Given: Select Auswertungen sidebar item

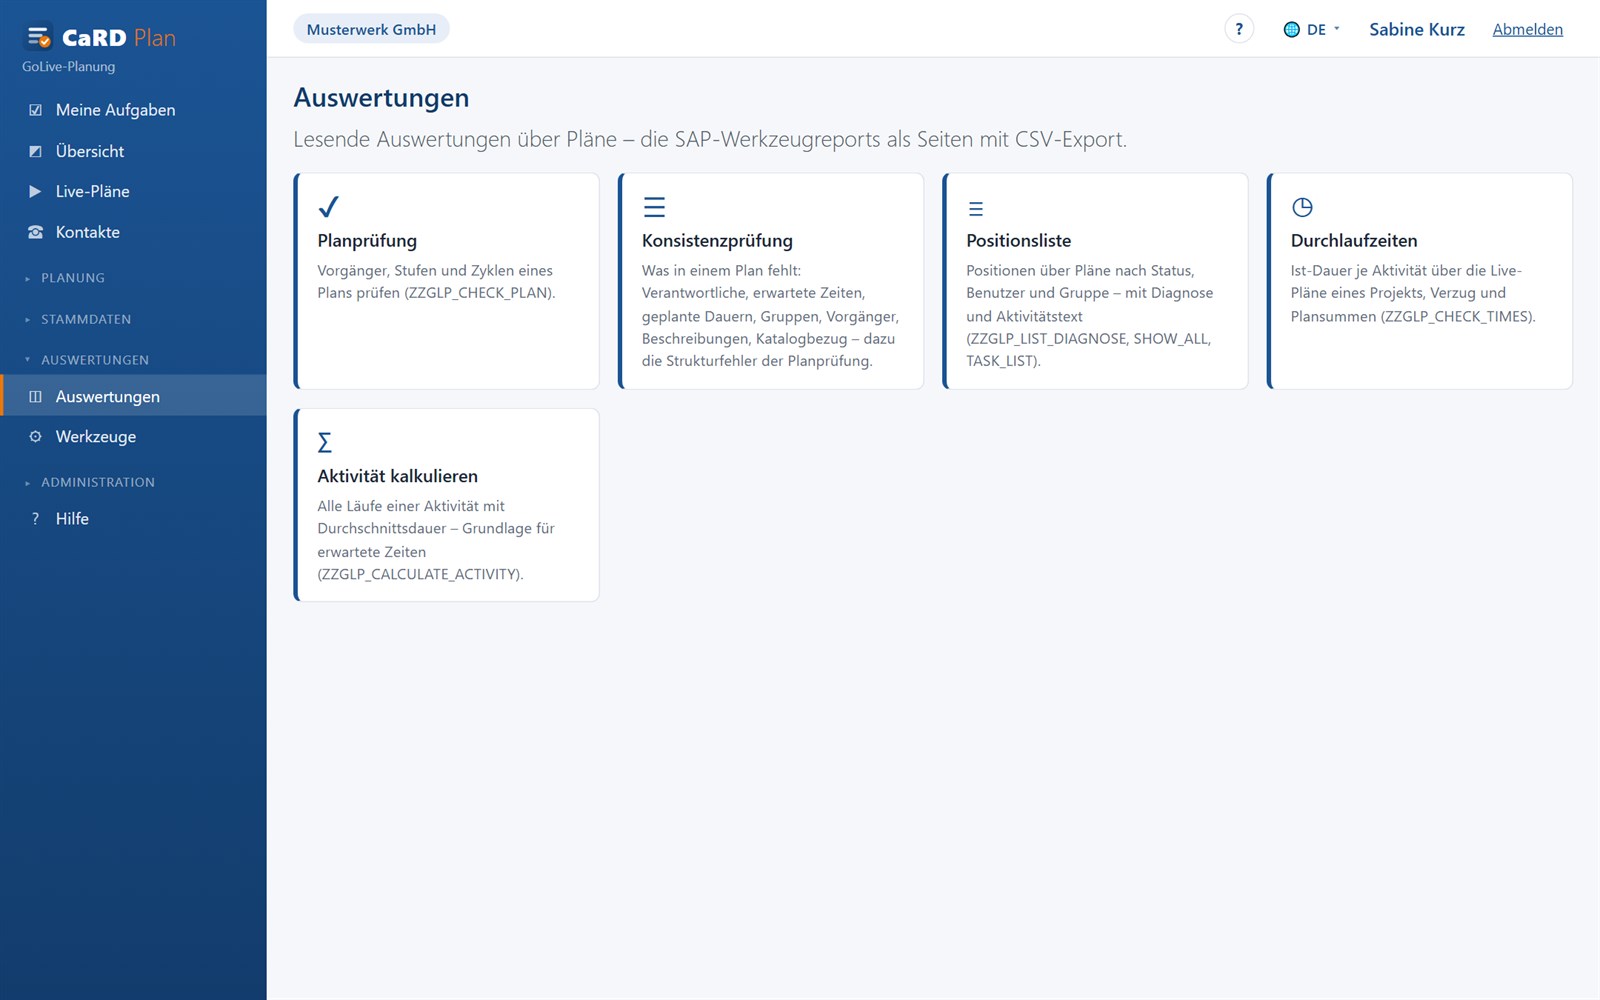Looking at the screenshot, I should [x=133, y=396].
